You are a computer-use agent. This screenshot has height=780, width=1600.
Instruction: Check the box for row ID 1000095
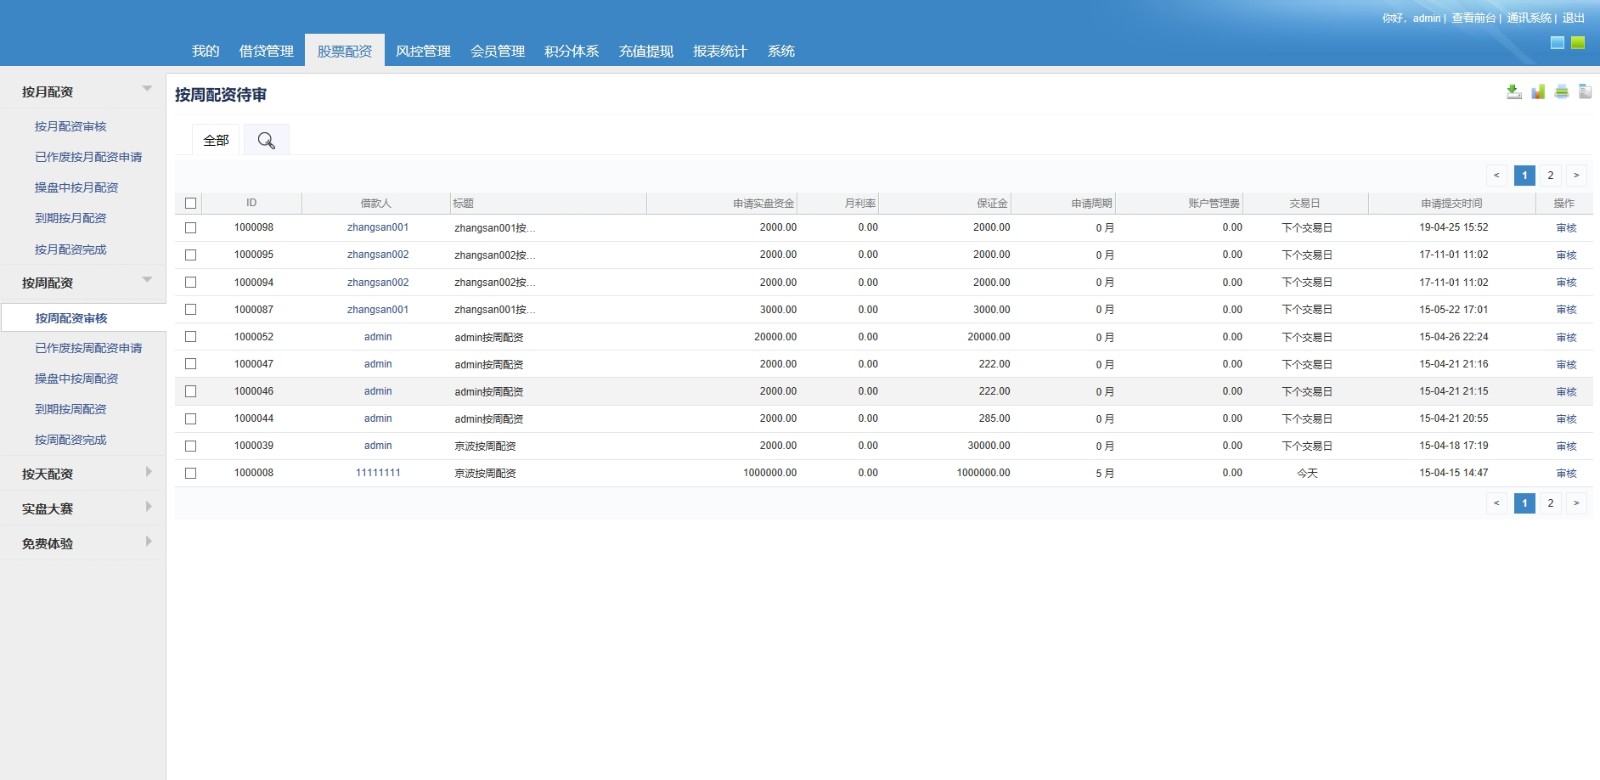click(190, 255)
